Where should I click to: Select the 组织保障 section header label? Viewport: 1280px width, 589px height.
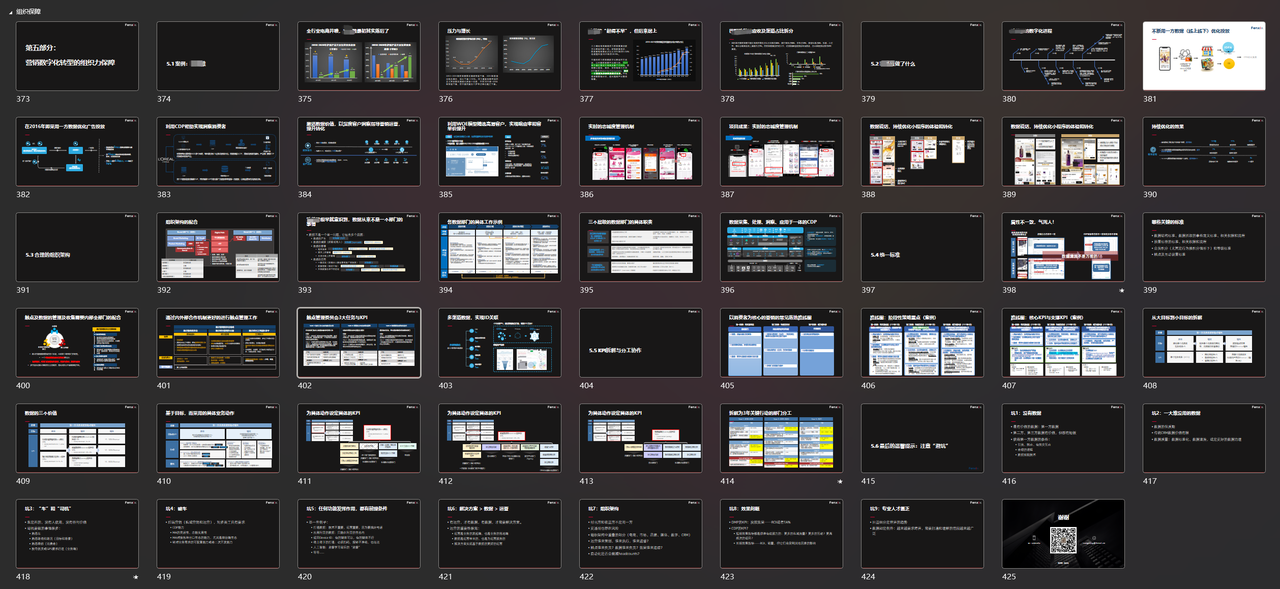30,10
